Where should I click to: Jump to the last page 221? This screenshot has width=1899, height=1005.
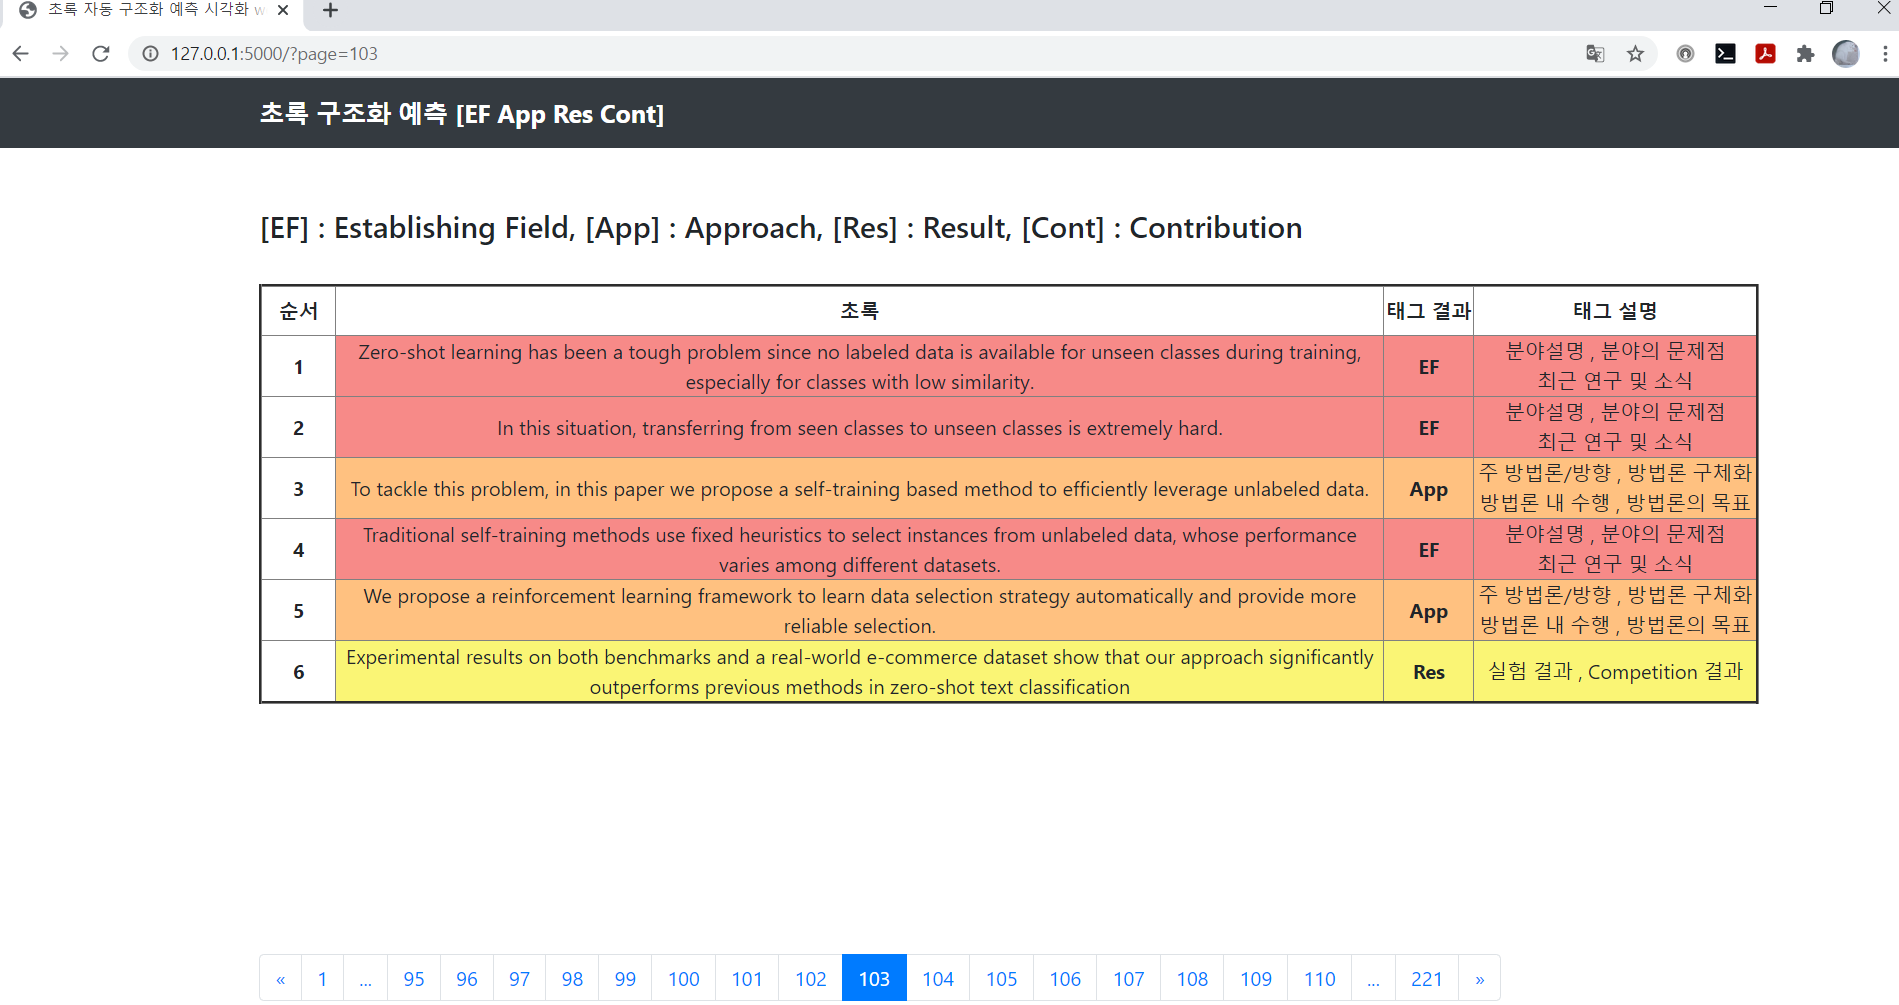(x=1427, y=978)
